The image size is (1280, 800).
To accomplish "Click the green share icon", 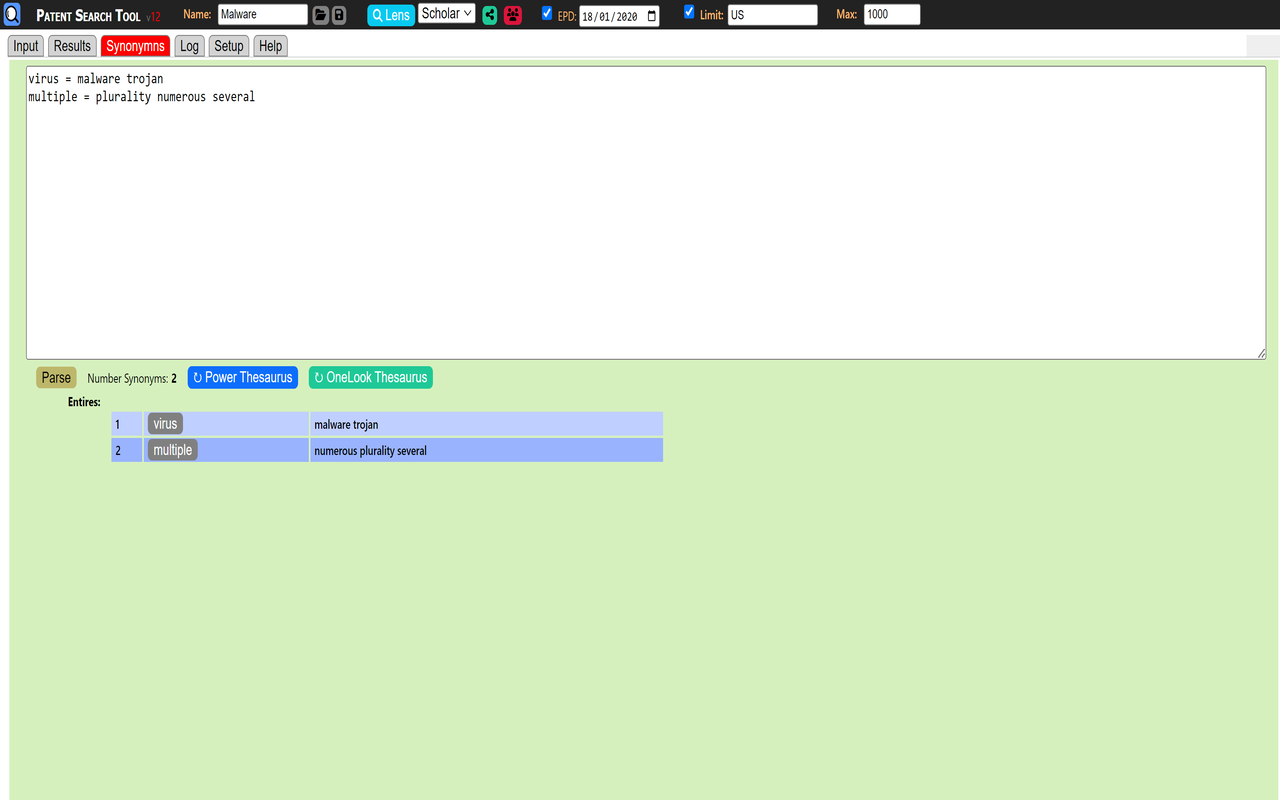I will coord(490,15).
